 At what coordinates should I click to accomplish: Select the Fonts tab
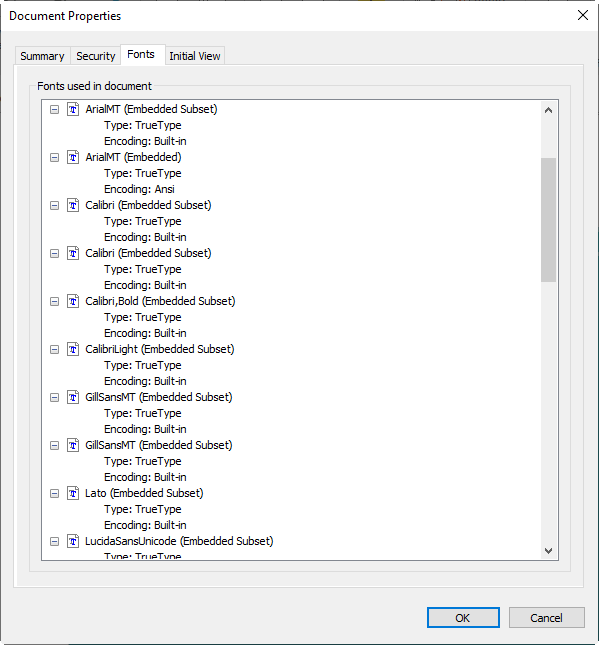pyautogui.click(x=141, y=54)
